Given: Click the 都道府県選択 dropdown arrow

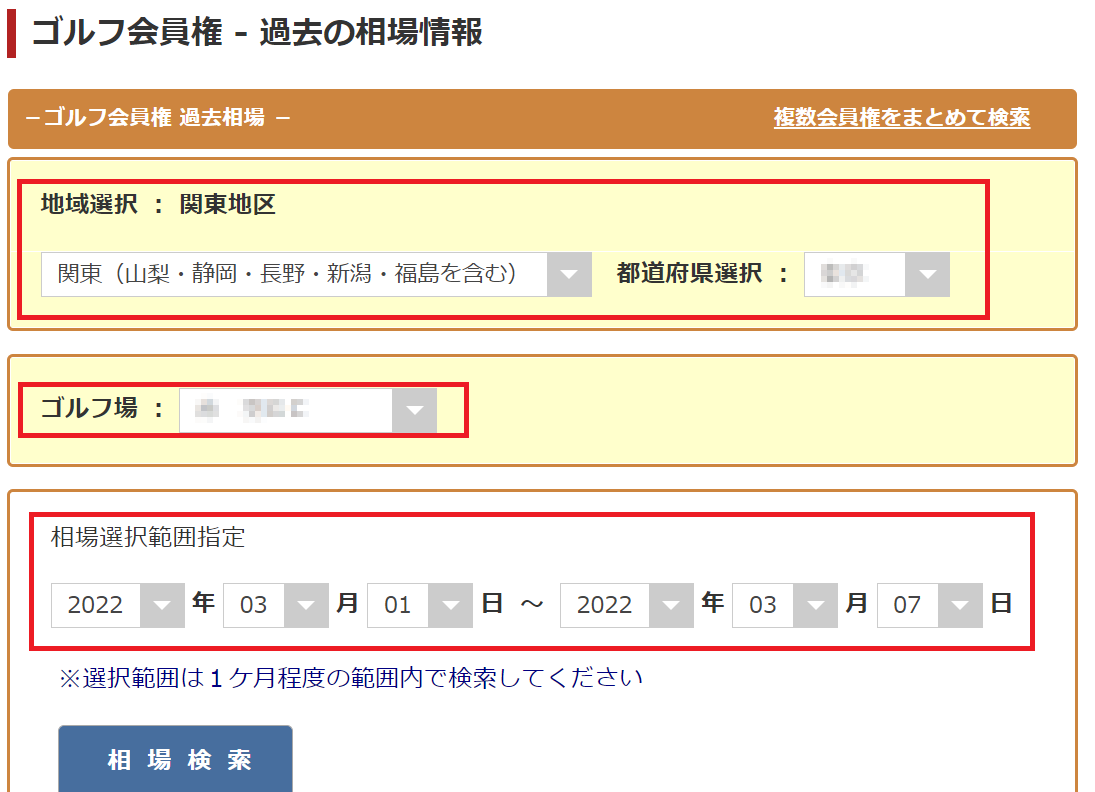Looking at the screenshot, I should coord(929,274).
